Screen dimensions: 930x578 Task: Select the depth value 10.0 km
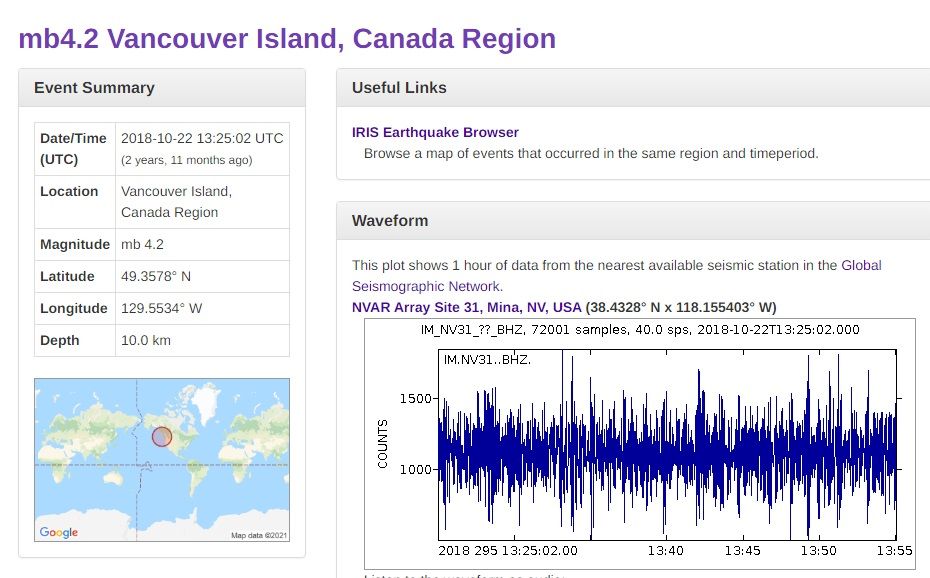[x=146, y=340]
